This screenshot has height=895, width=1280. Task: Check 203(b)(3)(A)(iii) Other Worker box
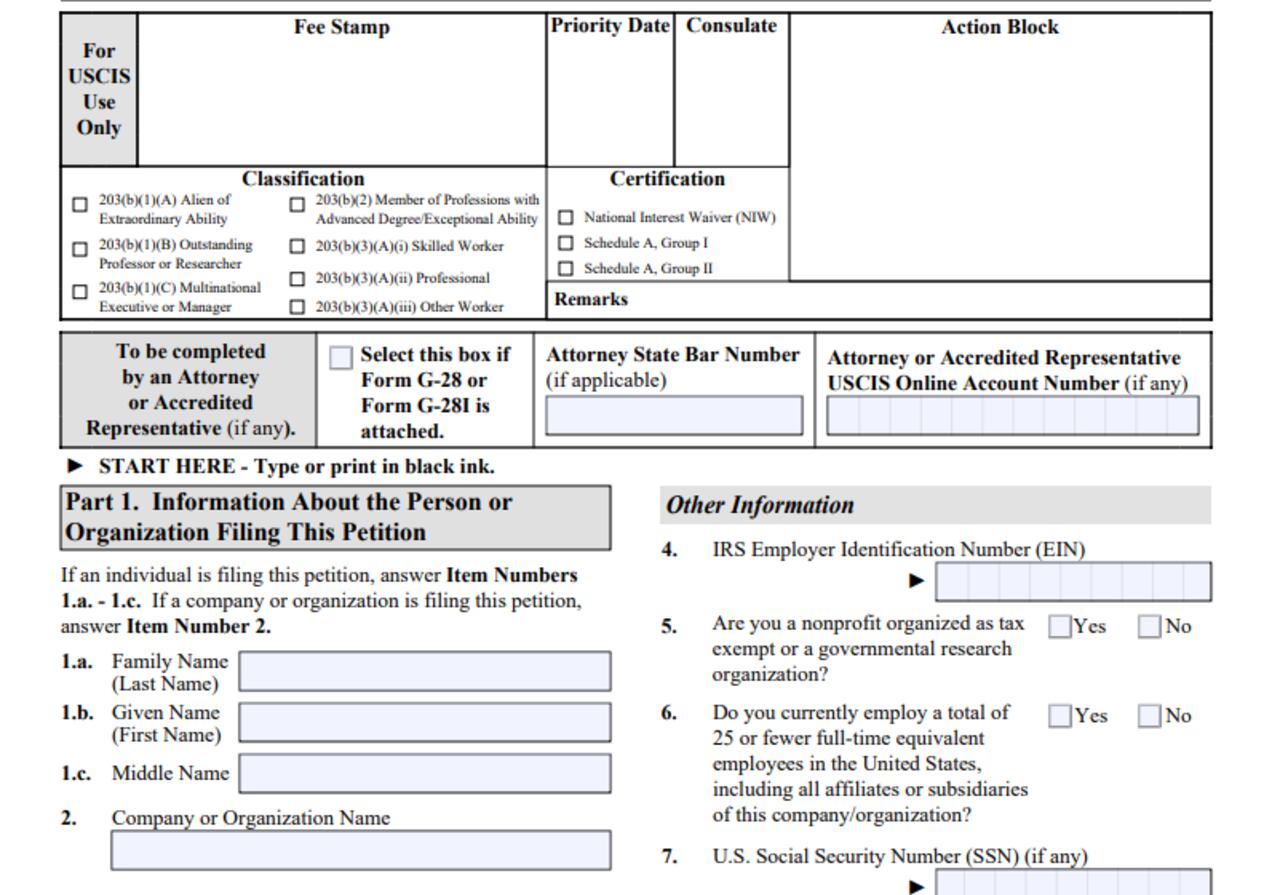[297, 308]
